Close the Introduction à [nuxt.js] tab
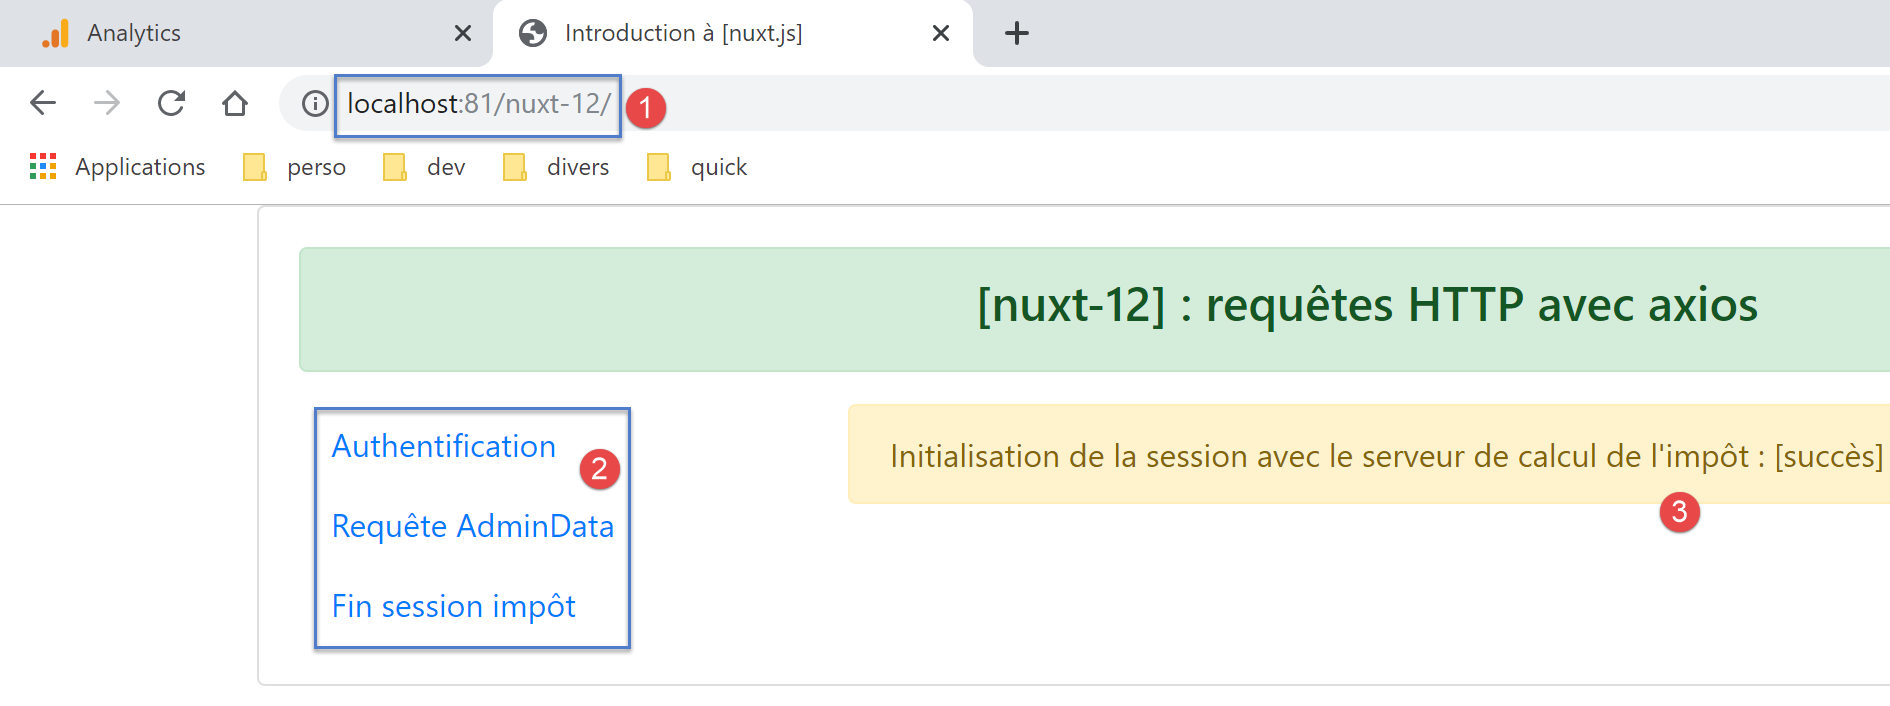The height and width of the screenshot is (706, 1890). click(940, 33)
